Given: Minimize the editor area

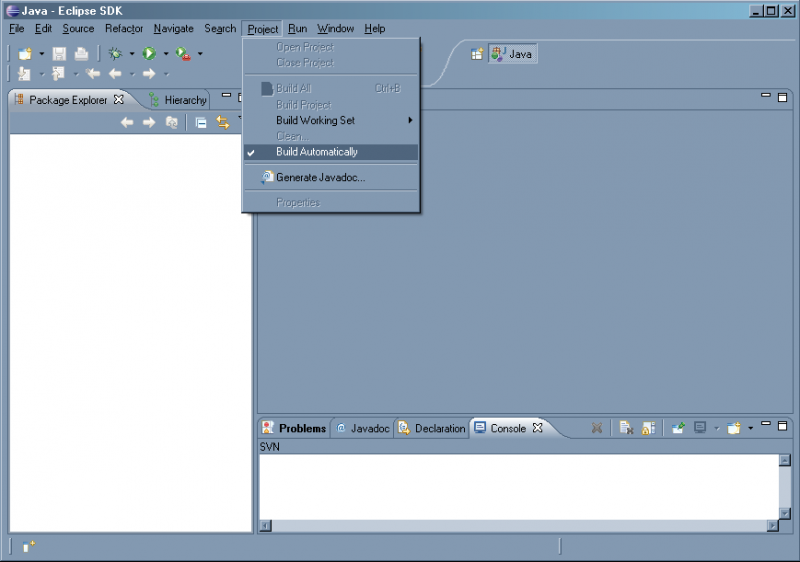Looking at the screenshot, I should (765, 95).
